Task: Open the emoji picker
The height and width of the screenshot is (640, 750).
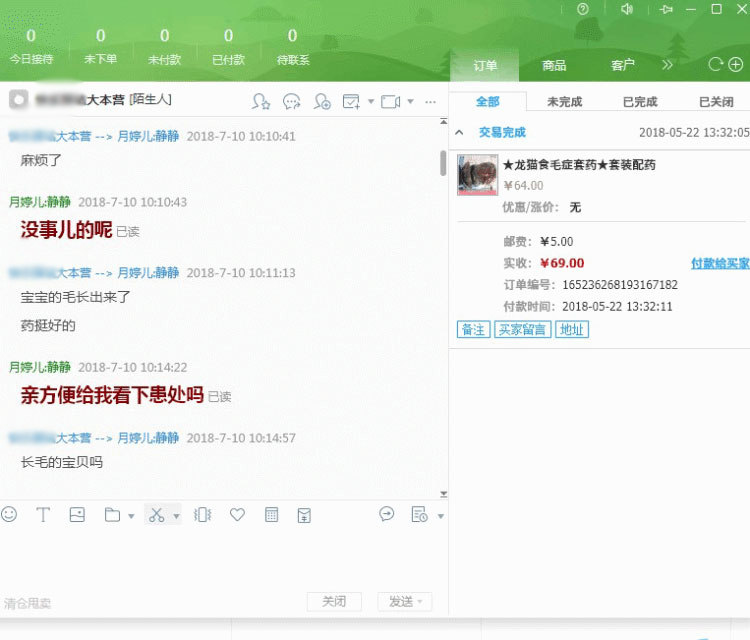Action: pos(9,515)
